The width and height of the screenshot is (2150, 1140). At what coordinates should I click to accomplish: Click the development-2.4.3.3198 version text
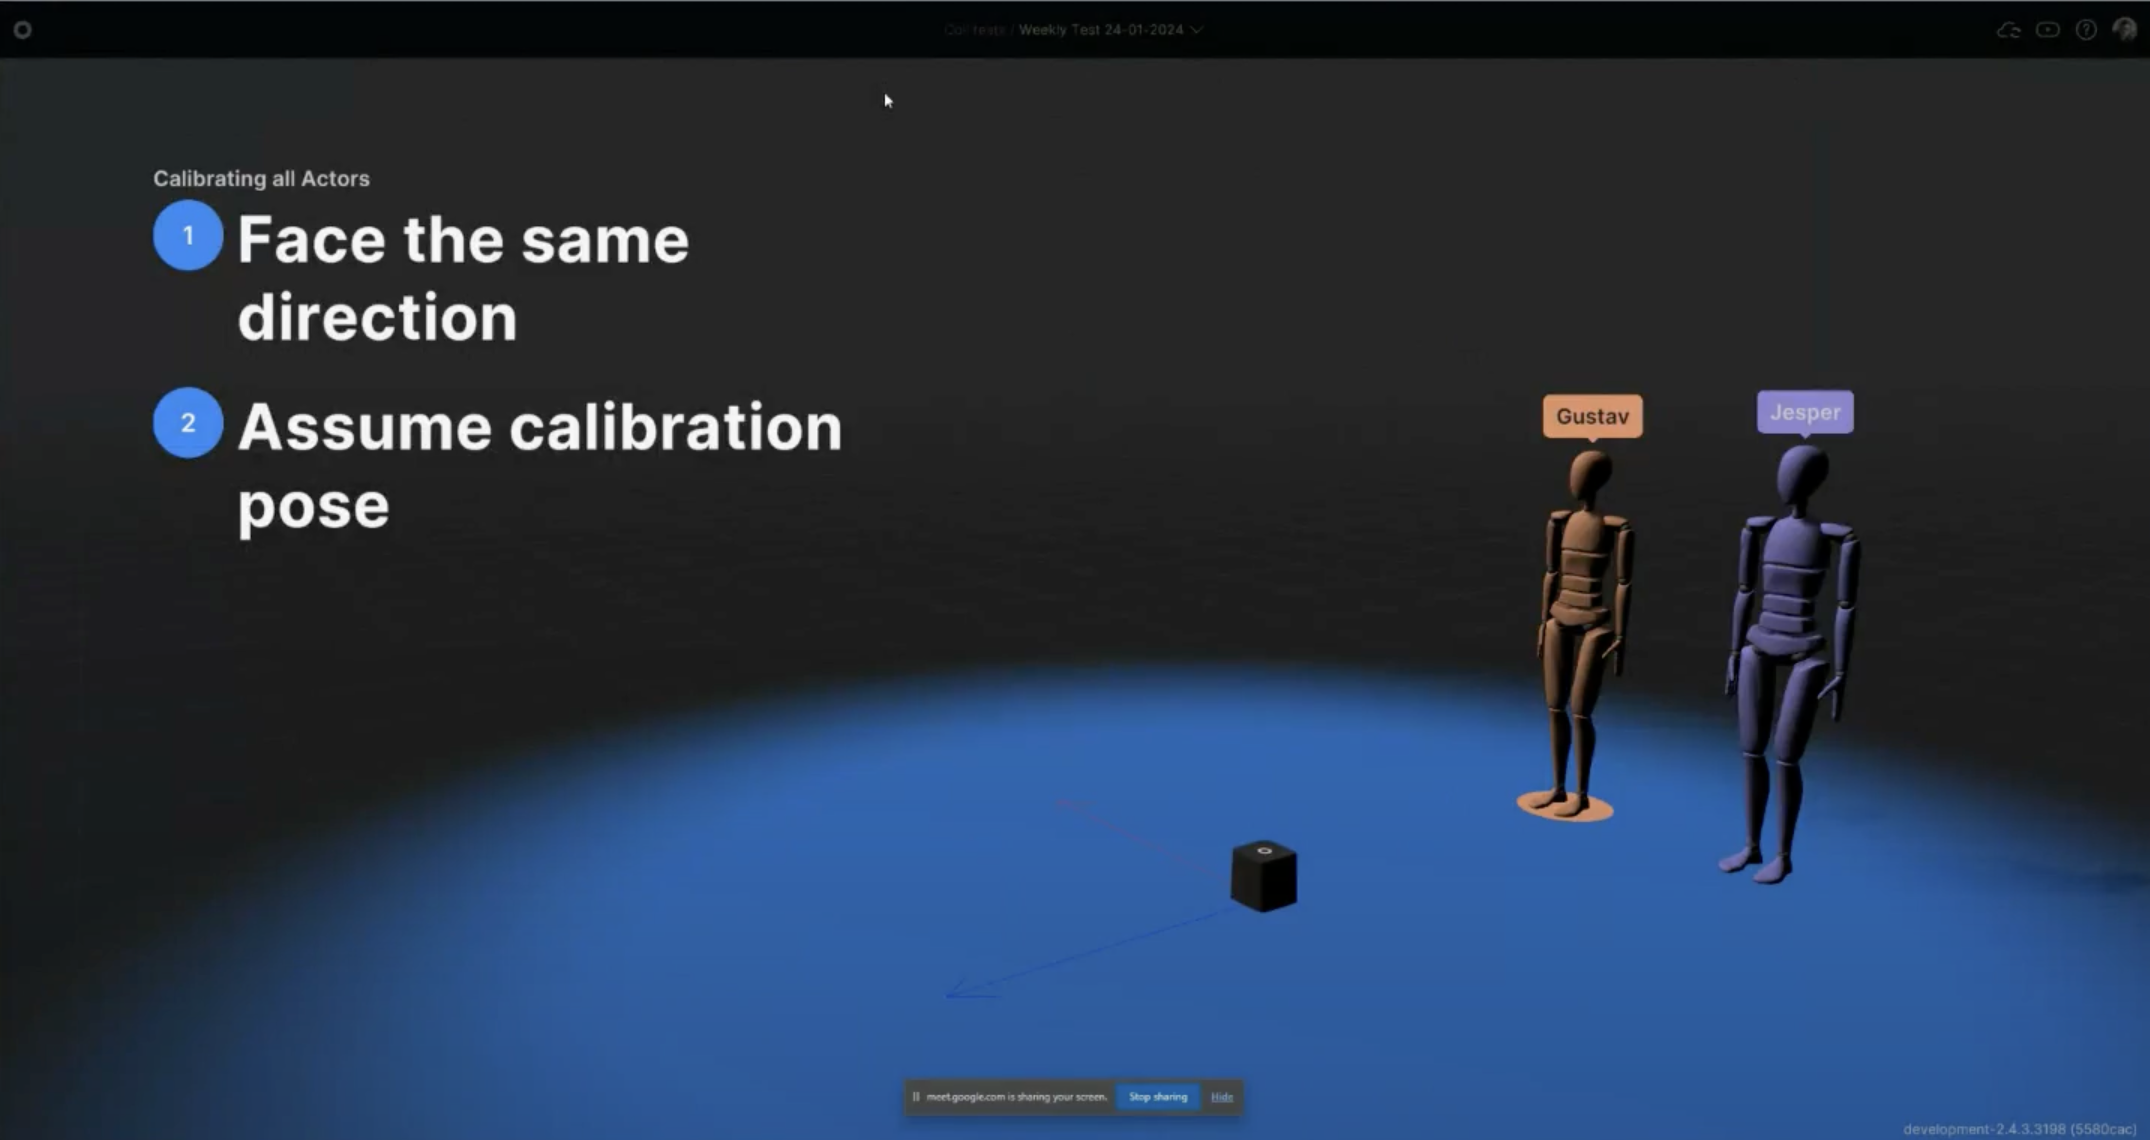click(2020, 1129)
